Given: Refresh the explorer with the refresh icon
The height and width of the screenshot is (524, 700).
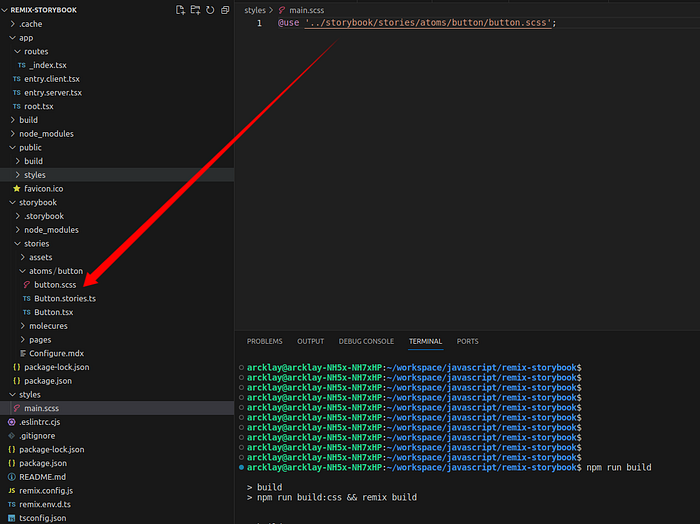Looking at the screenshot, I should click(210, 10).
